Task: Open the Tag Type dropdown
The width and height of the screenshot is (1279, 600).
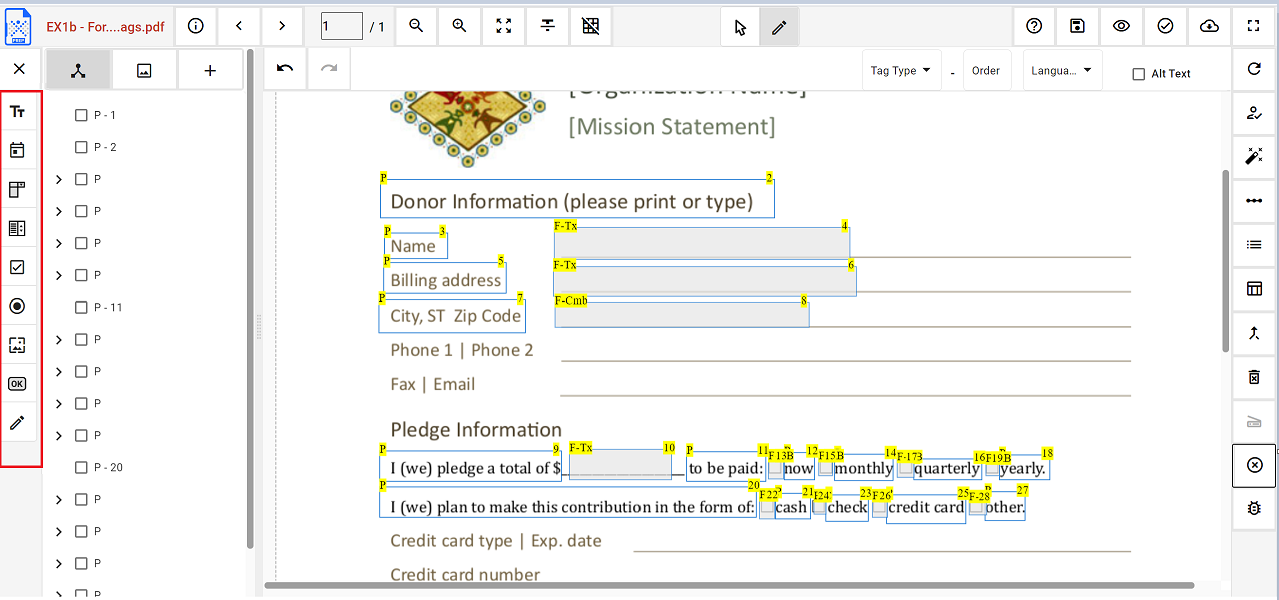Action: (x=900, y=71)
